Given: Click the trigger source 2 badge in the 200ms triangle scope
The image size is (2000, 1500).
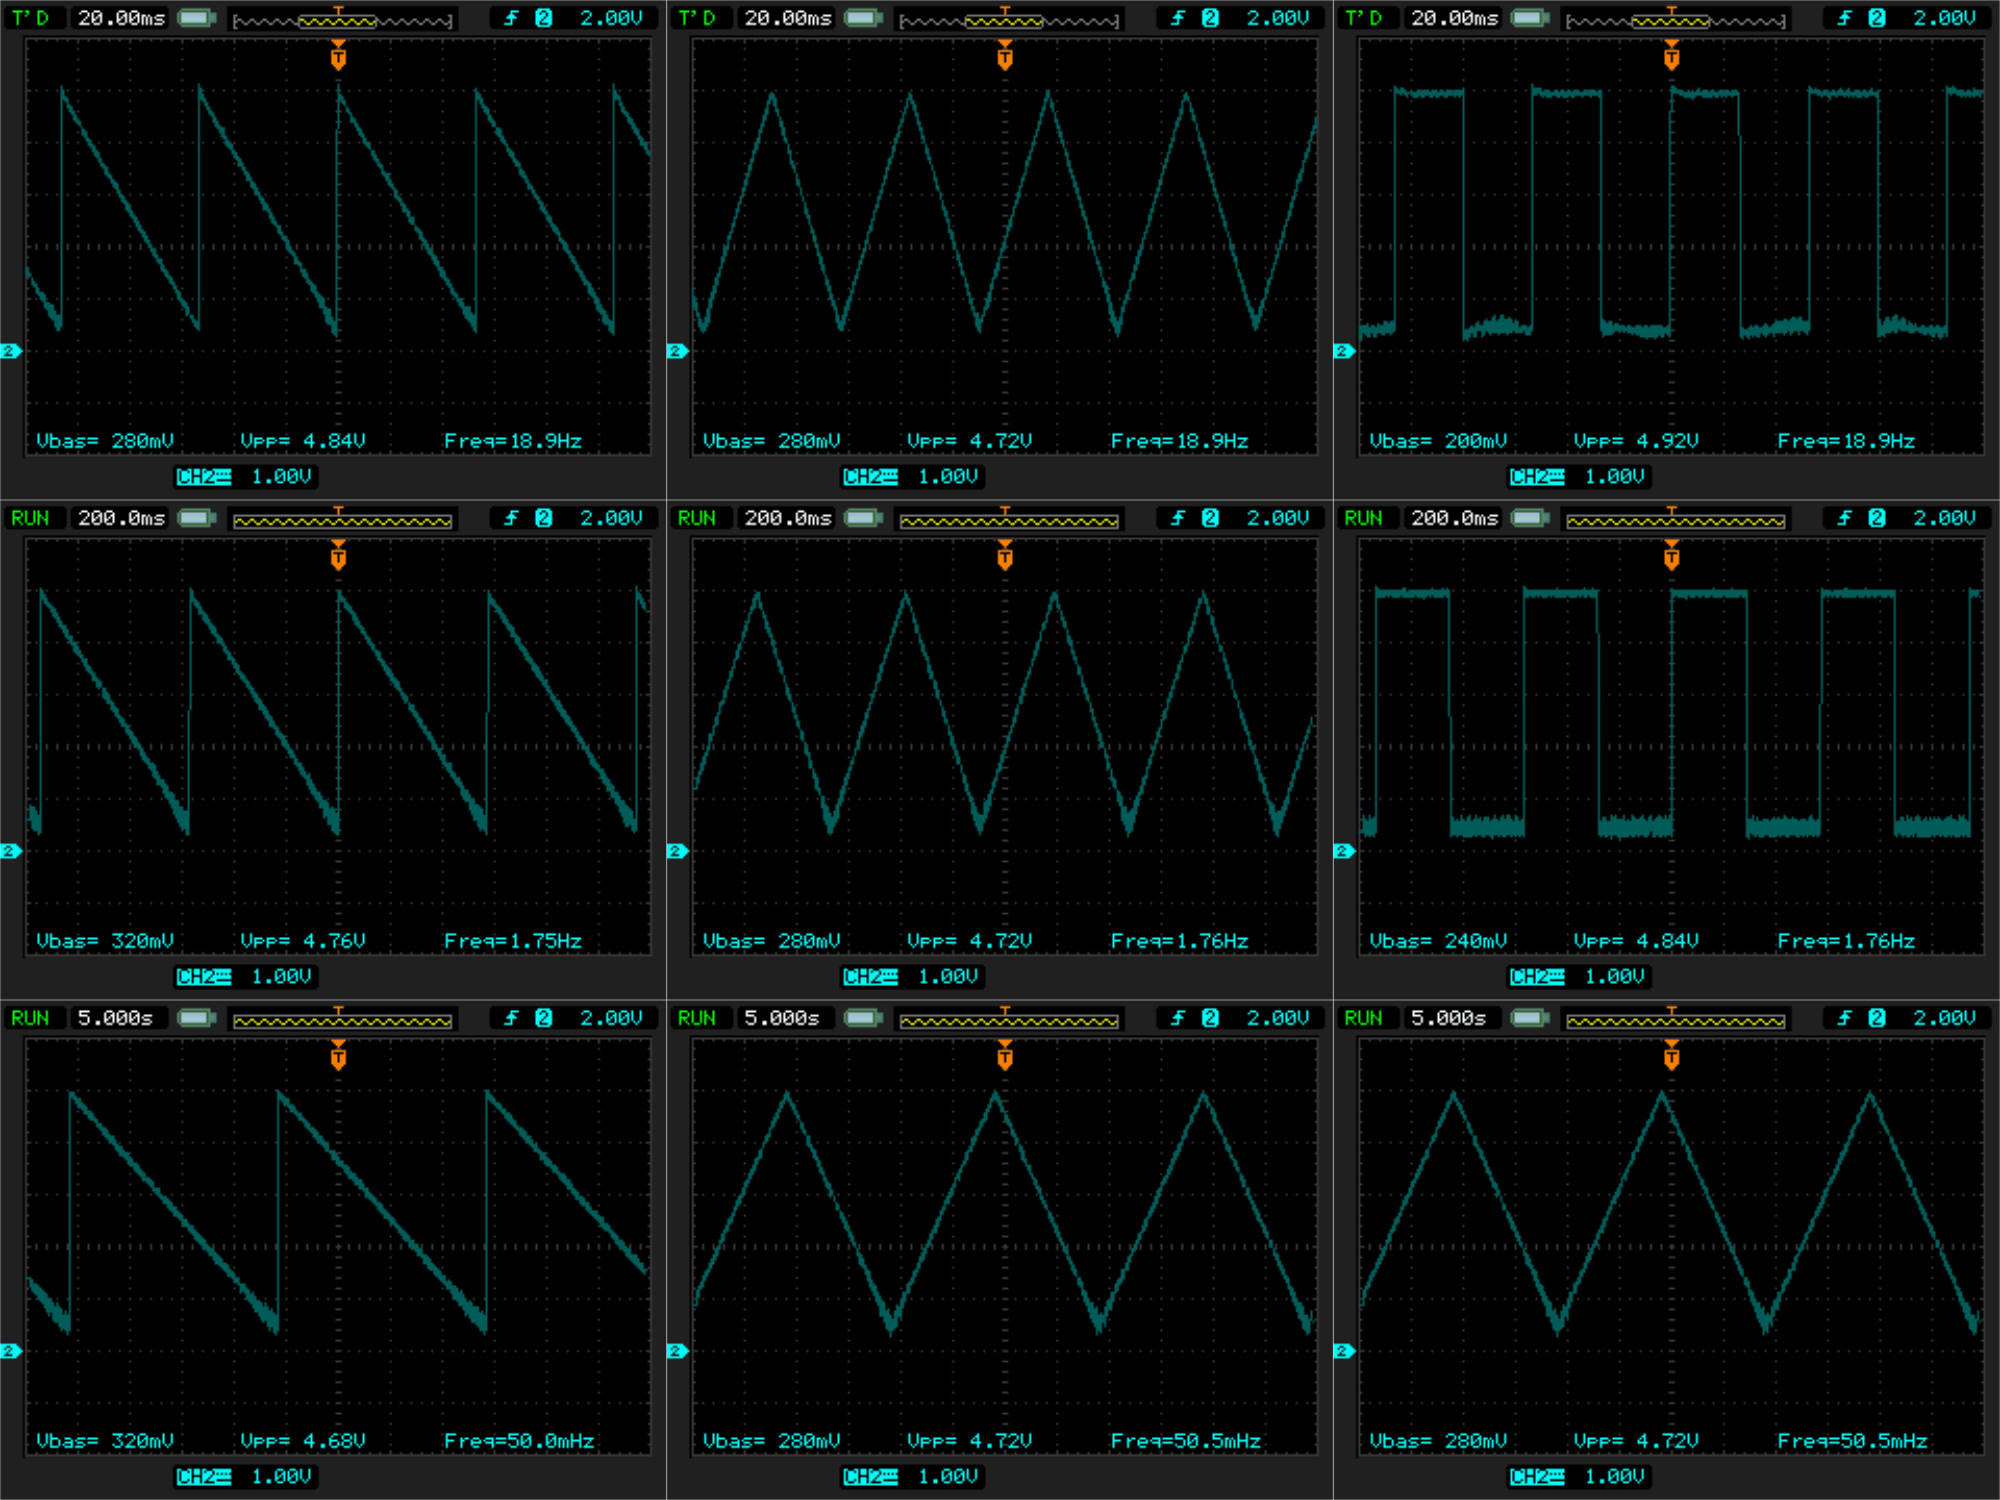Looking at the screenshot, I should pyautogui.click(x=1210, y=518).
